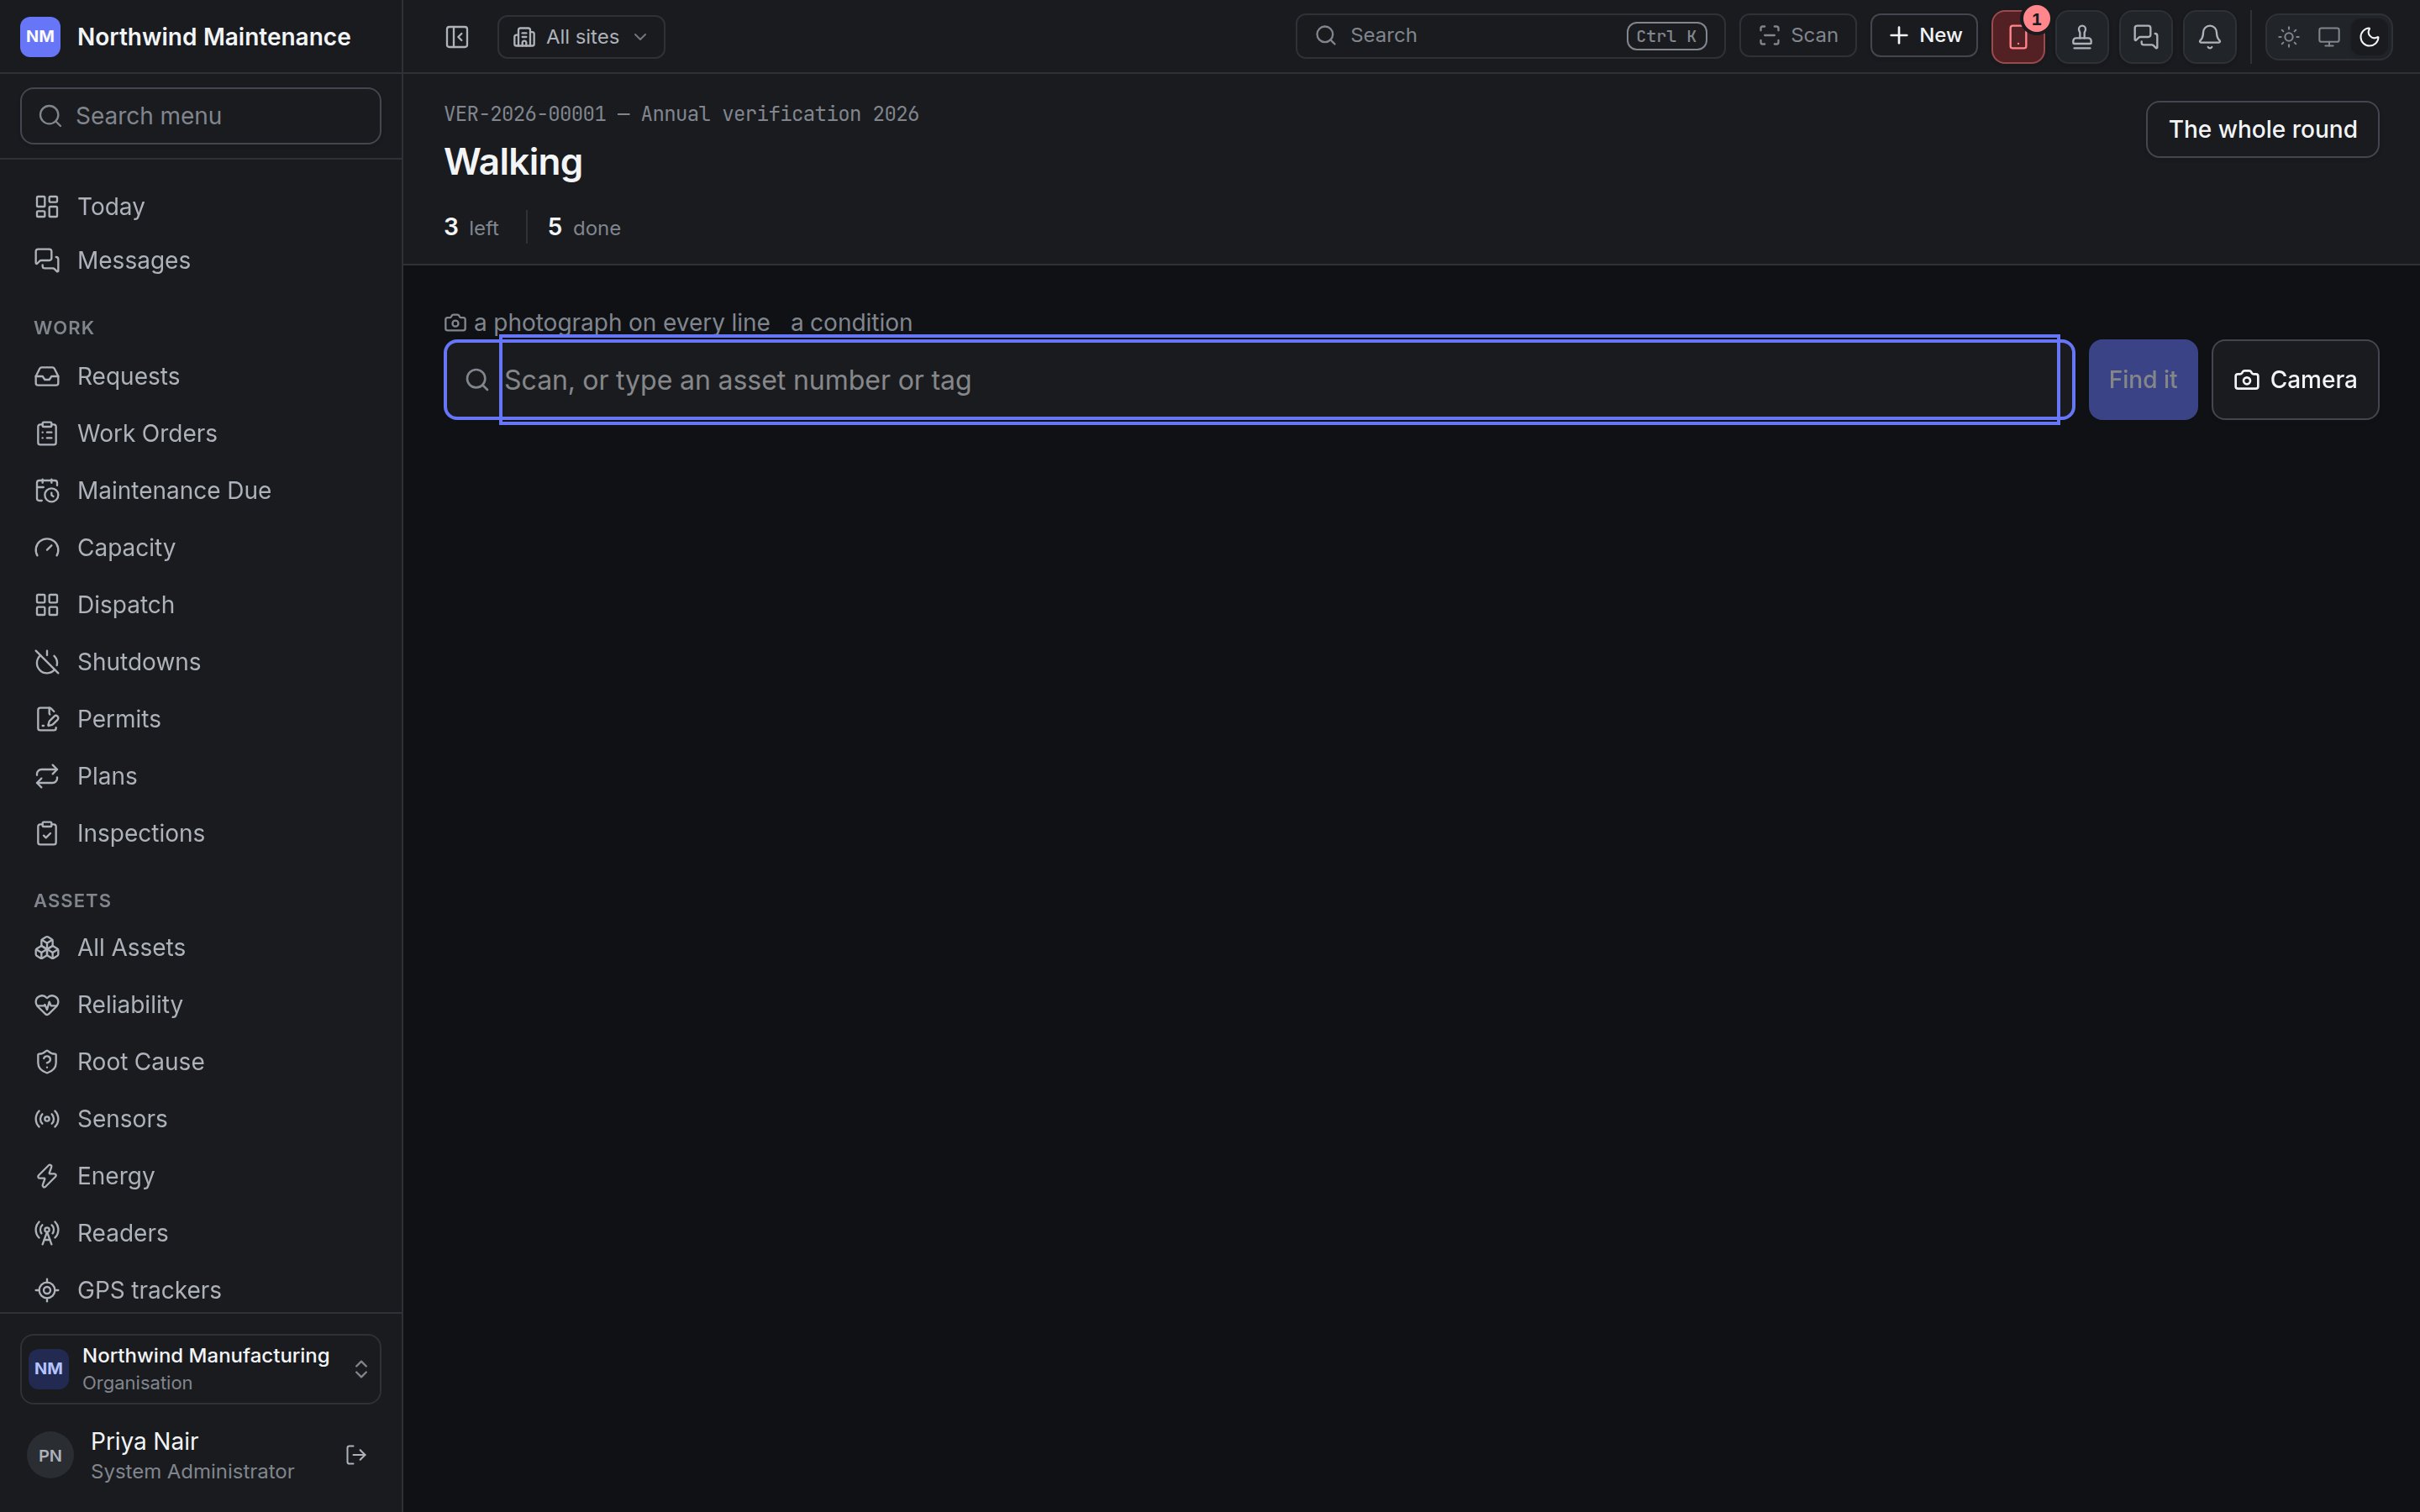
Task: Collapse the sidebar panel icon
Action: click(x=457, y=37)
